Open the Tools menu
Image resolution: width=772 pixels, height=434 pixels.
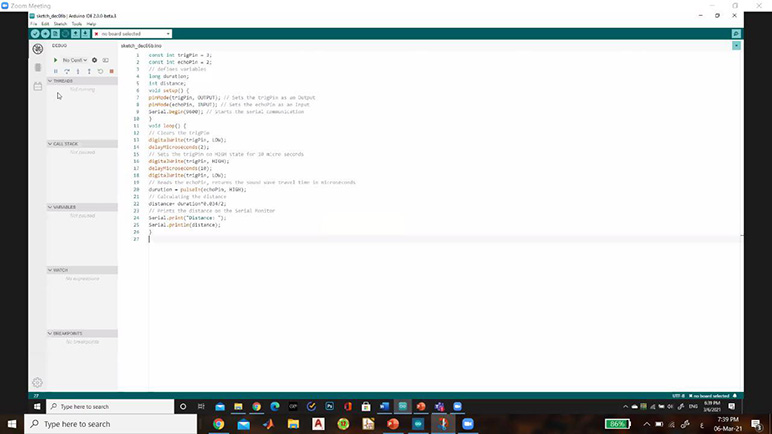(77, 24)
